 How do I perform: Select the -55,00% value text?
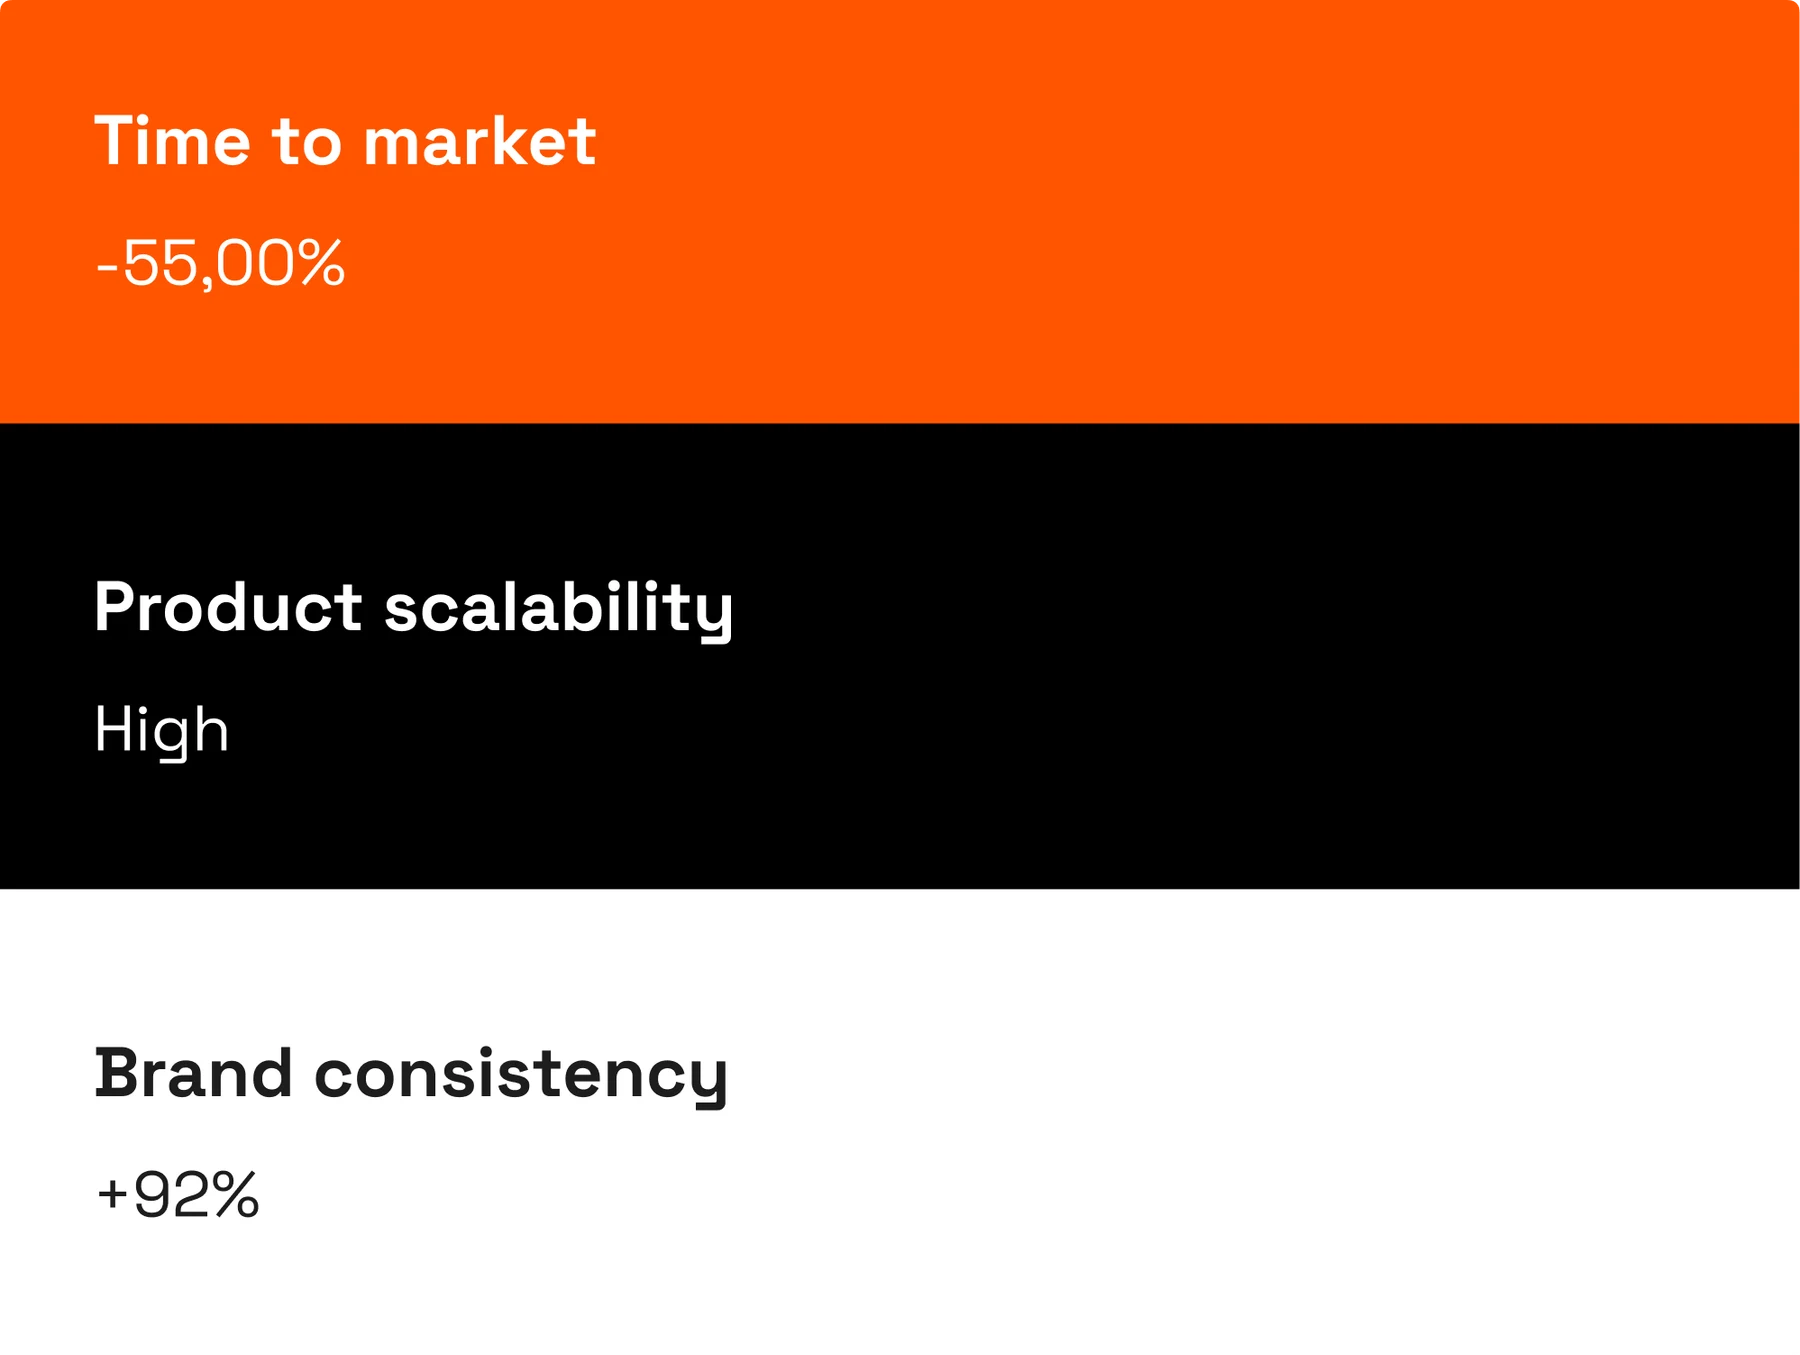(x=220, y=263)
